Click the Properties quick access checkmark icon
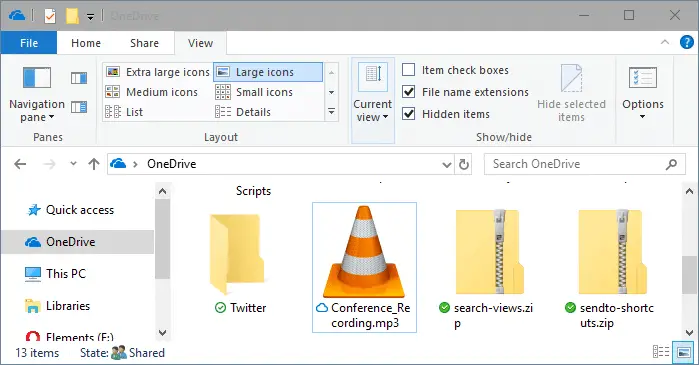699x365 pixels. (50, 16)
